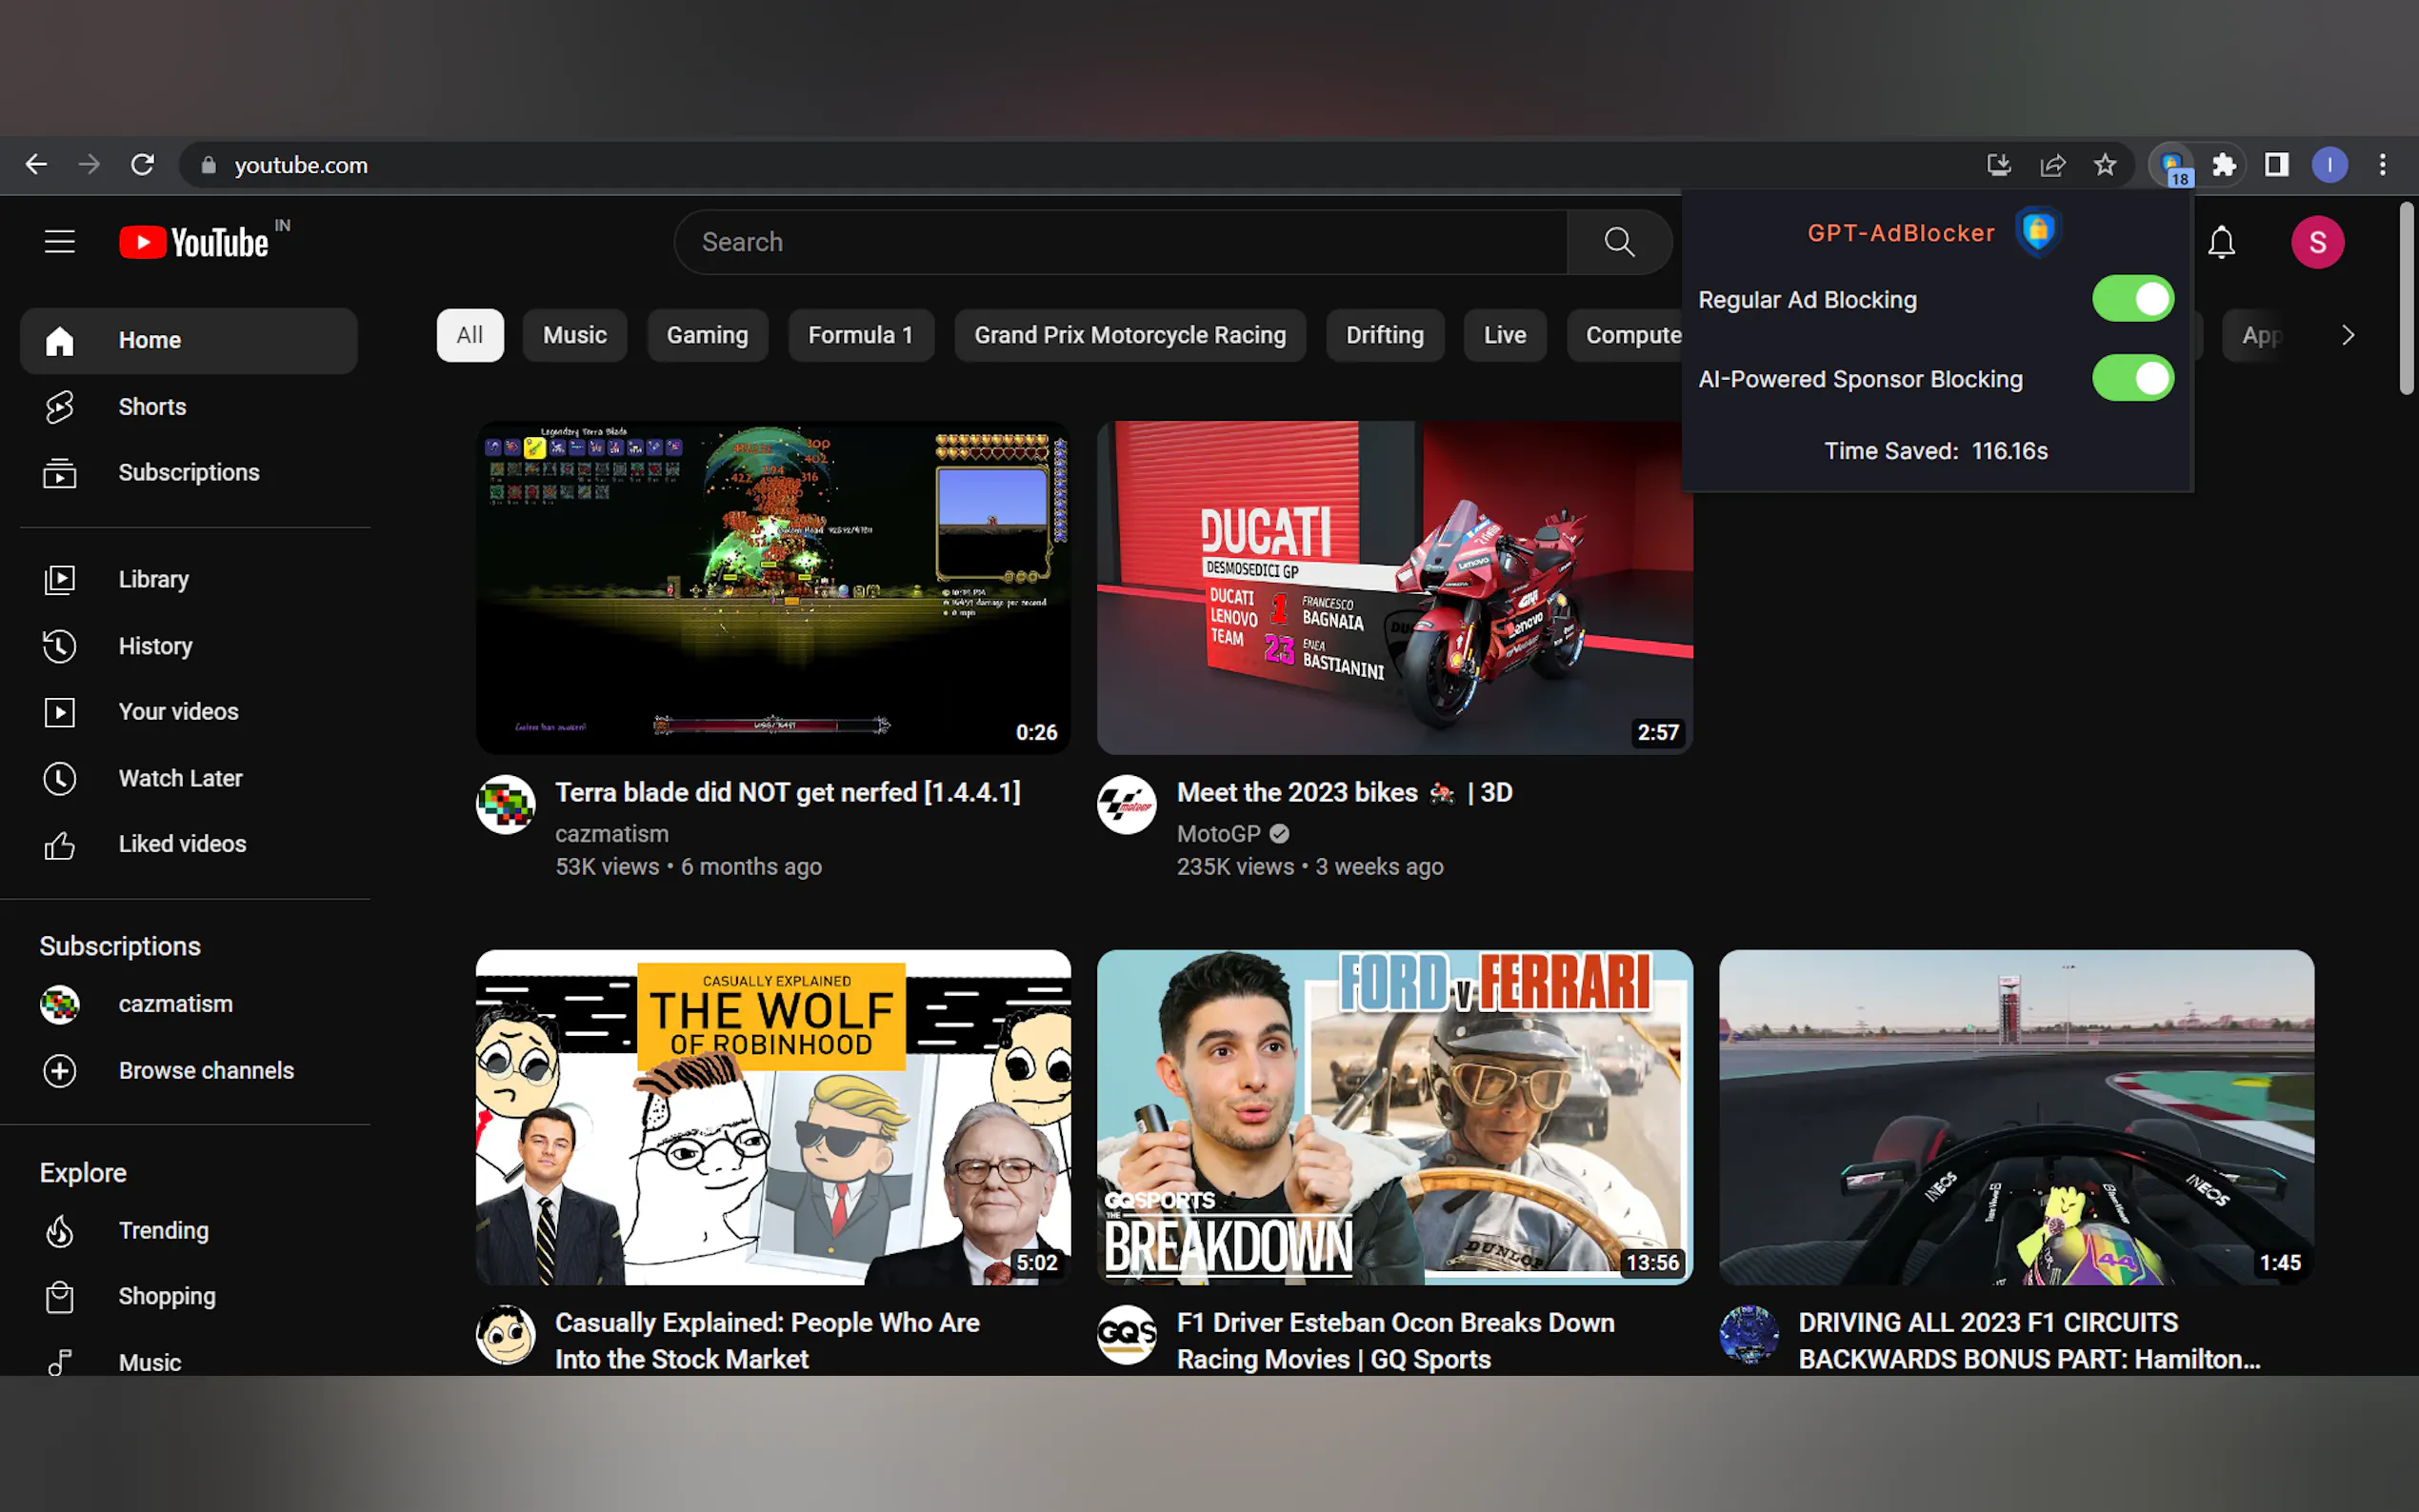The image size is (2419, 1512).
Task: Open notifications bell
Action: 2222,242
